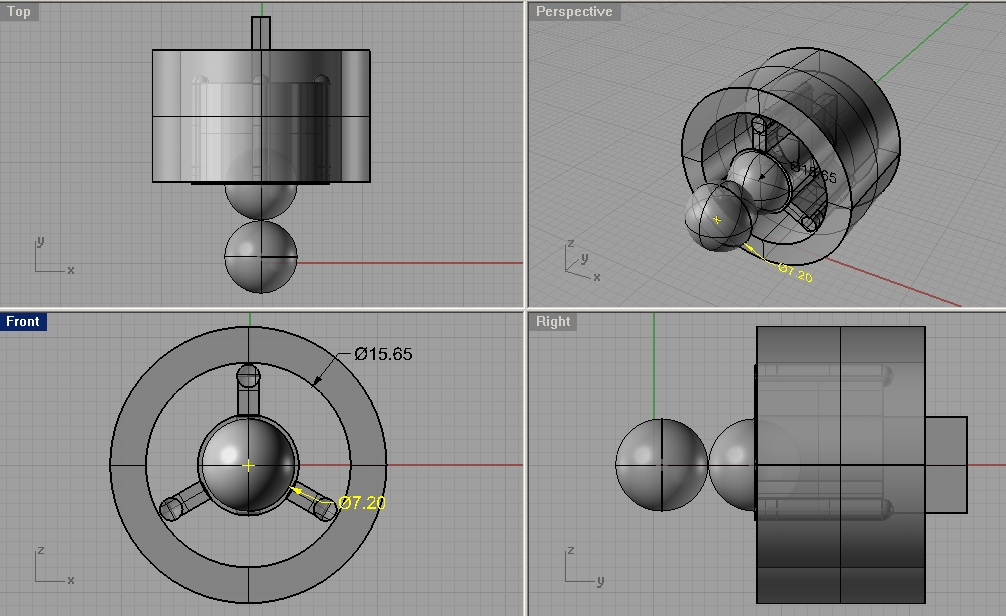Select the Ø15.65 dimension text in Front view
Screen dimensions: 1006x616
383,354
